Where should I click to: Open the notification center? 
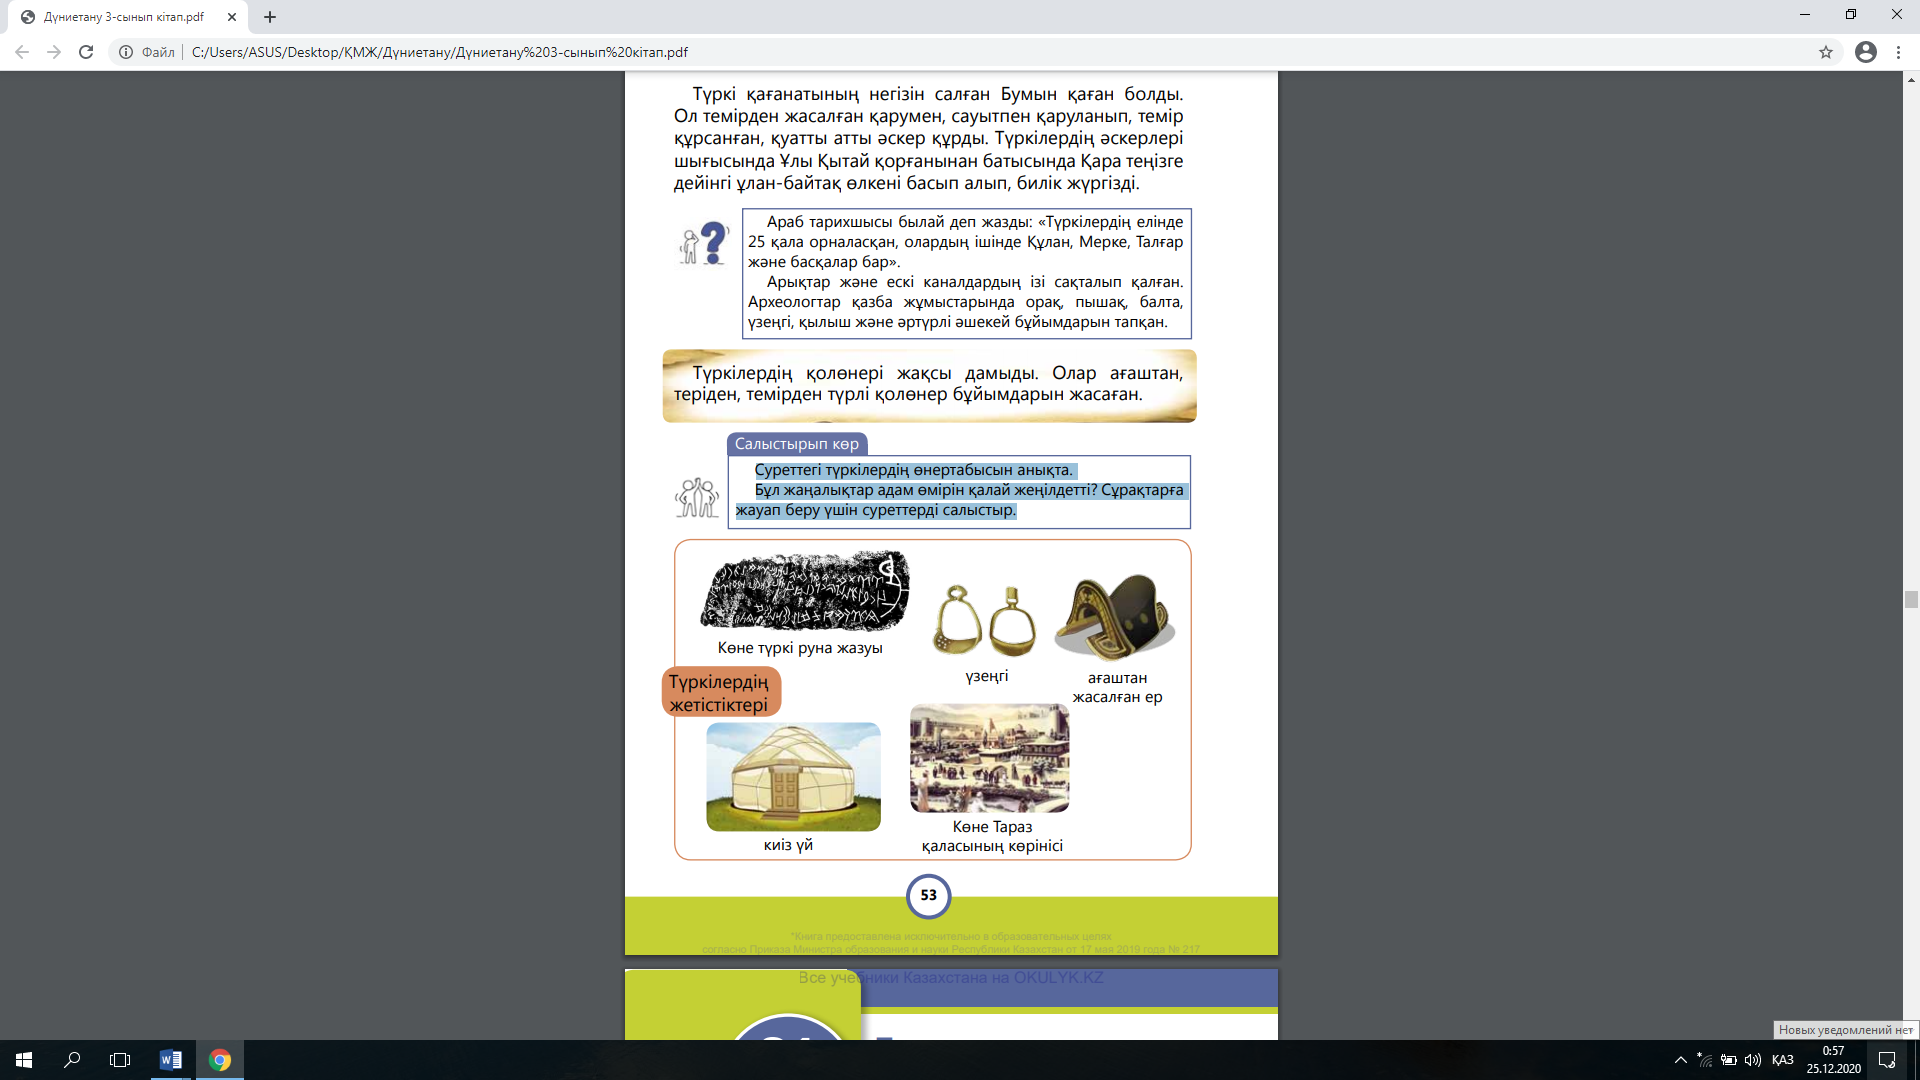1887,1060
